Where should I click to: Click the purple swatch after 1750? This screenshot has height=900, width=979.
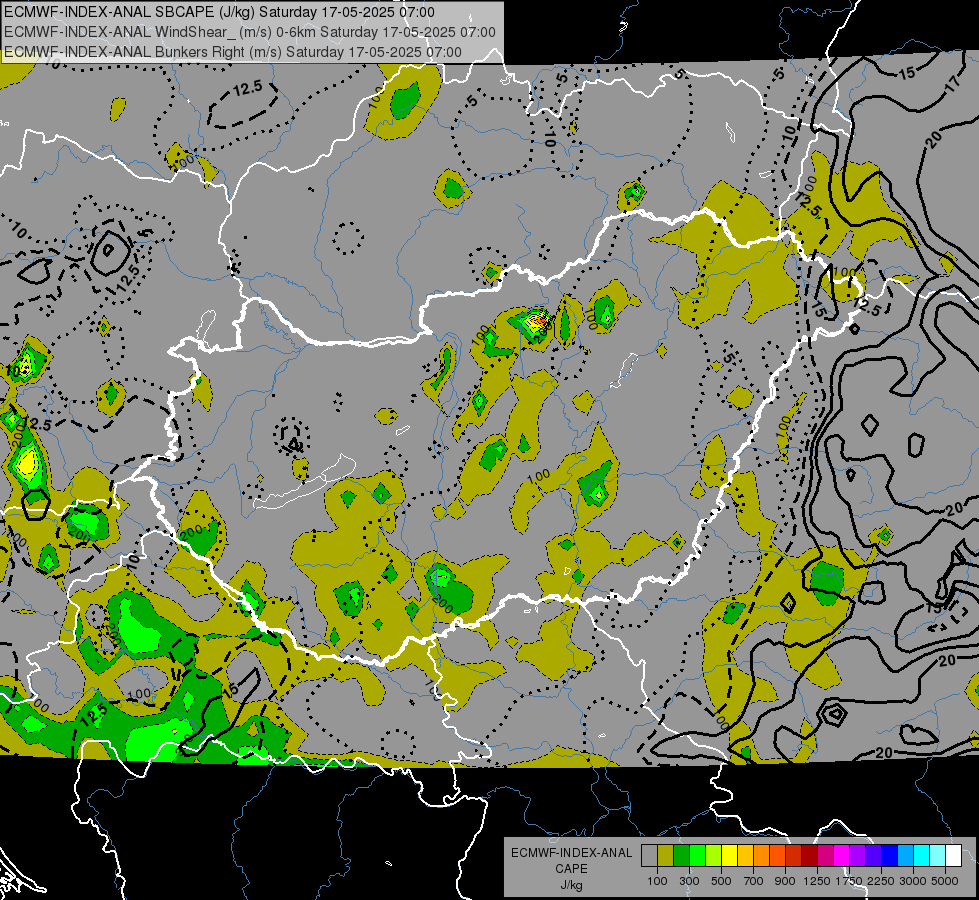tap(858, 856)
